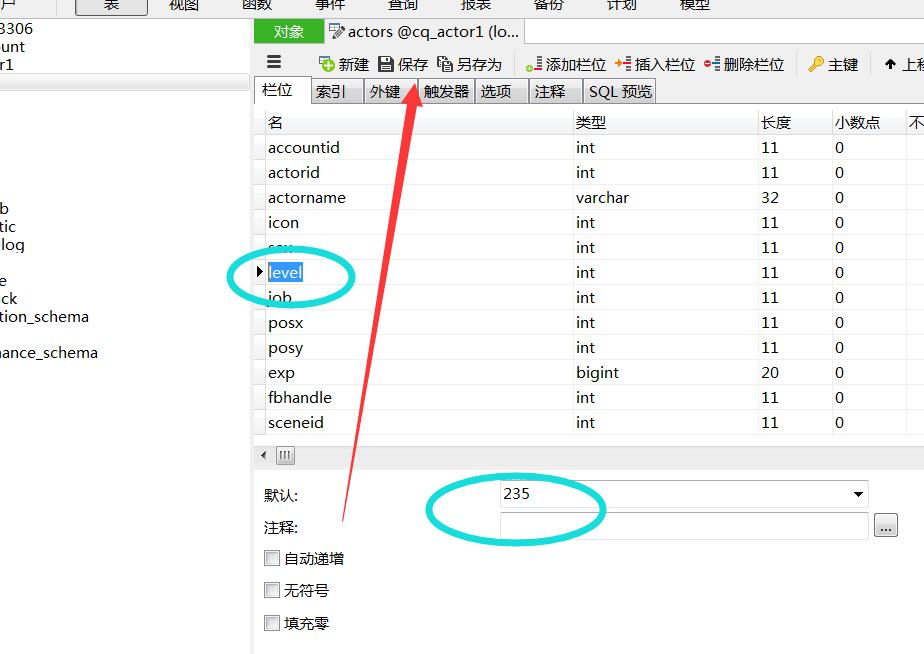
Task: Expand the 默认 value dropdown arrow
Action: [x=857, y=494]
